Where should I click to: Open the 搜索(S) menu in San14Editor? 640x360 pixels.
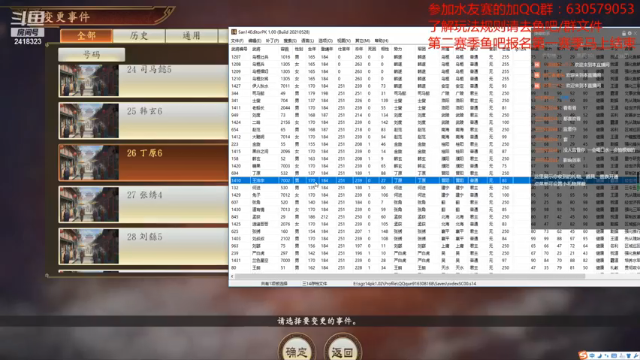click(x=290, y=41)
